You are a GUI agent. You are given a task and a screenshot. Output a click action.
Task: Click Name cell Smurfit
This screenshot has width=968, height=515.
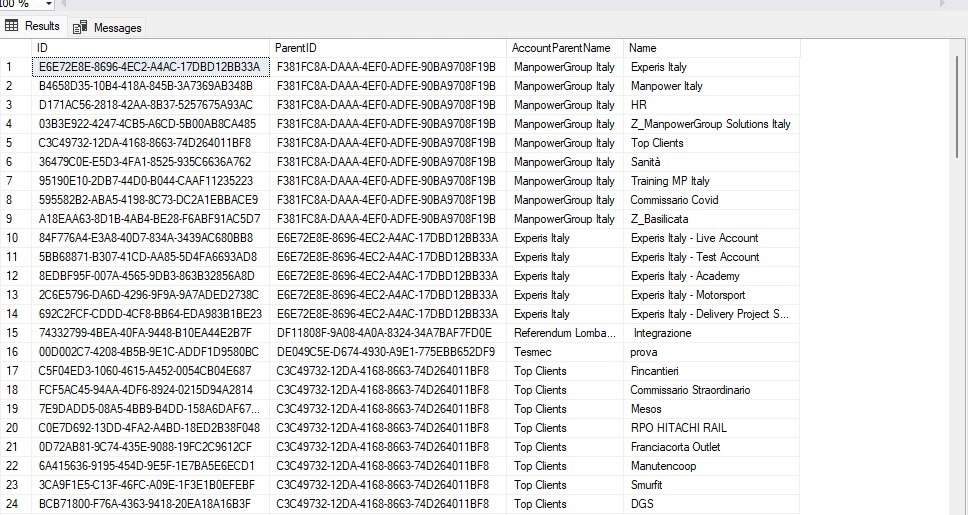pos(712,485)
